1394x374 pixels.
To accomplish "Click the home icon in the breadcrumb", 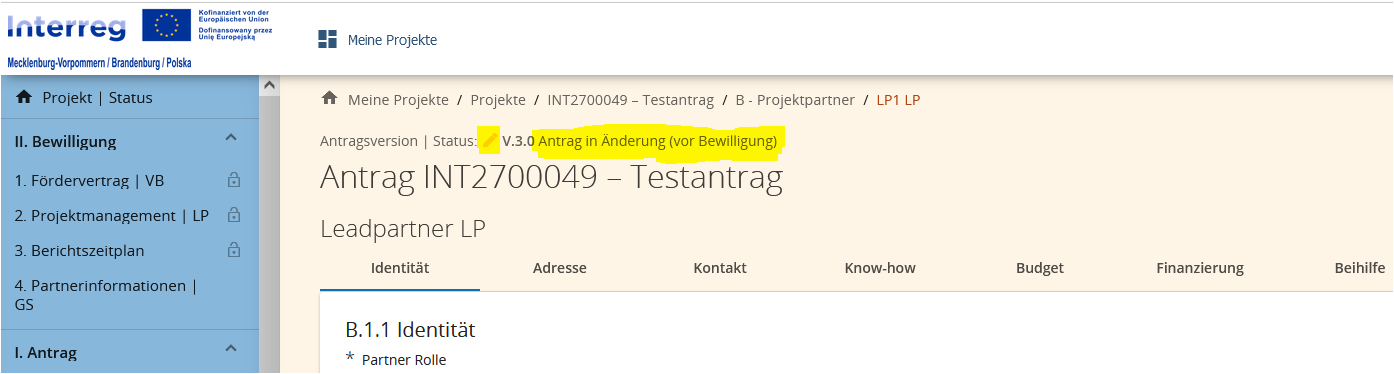I will pos(329,98).
